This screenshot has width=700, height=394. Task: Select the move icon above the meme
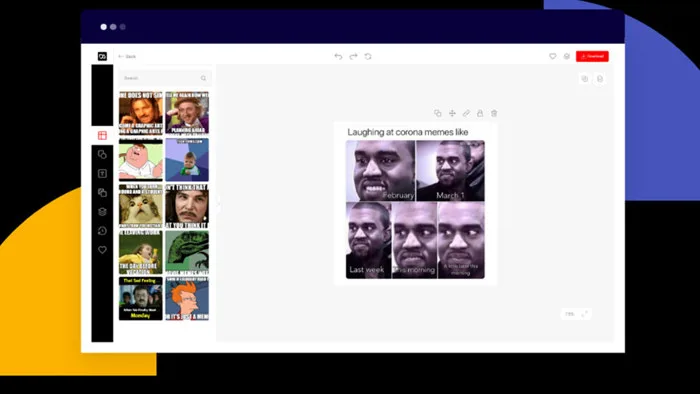(452, 113)
